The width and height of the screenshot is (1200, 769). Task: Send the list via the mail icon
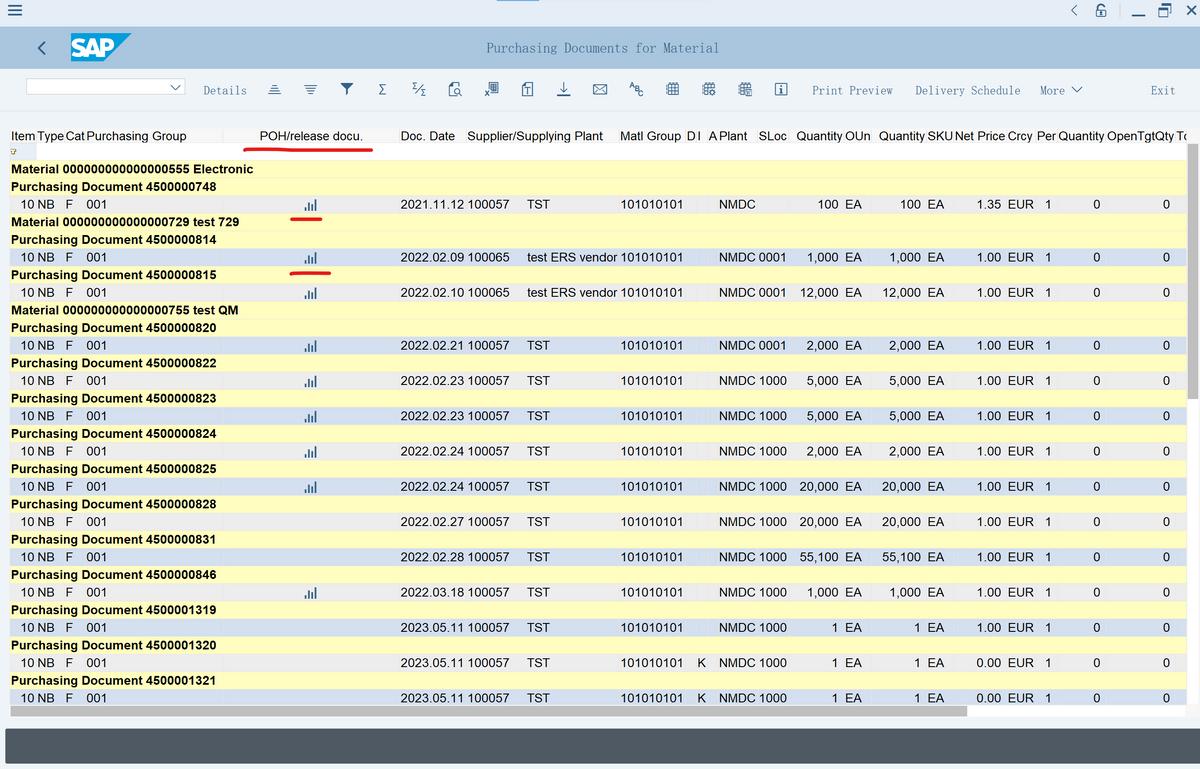(x=599, y=89)
